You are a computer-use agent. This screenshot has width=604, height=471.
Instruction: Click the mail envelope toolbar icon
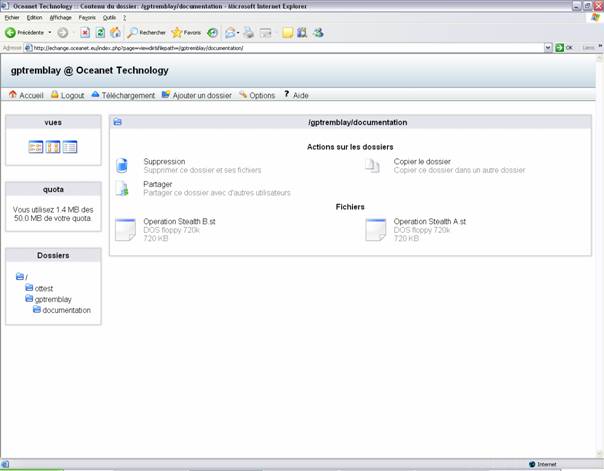click(x=230, y=33)
